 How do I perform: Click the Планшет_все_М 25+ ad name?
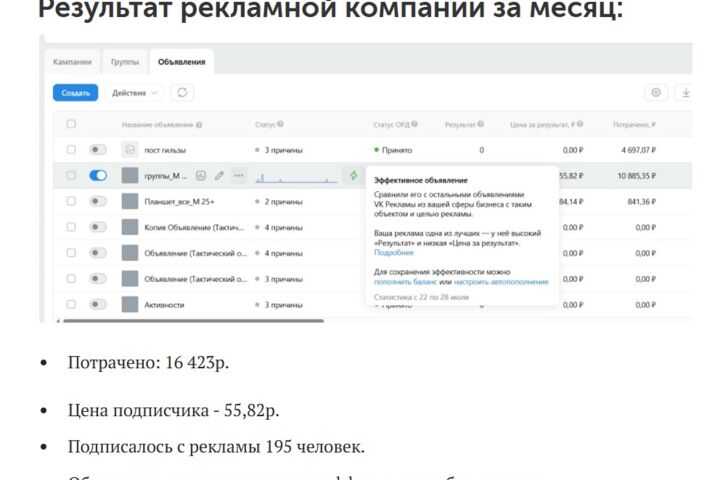tap(179, 202)
